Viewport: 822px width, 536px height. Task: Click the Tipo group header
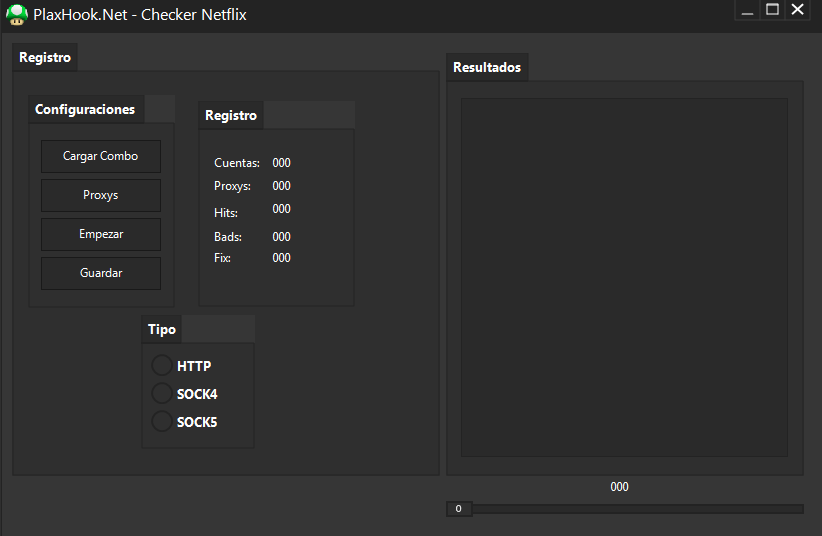[162, 329]
